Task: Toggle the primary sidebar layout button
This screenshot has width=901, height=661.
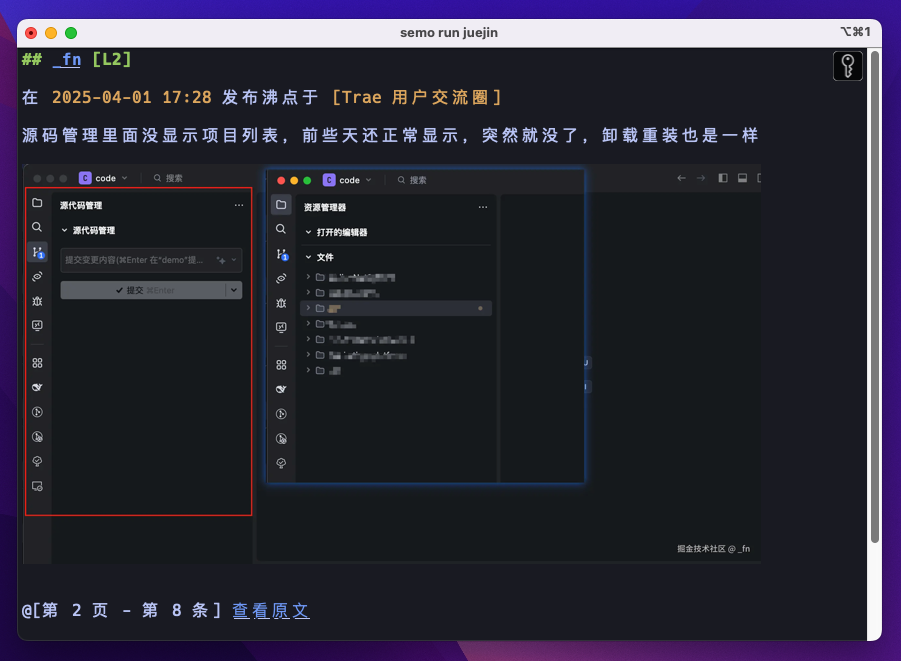Action: pyautogui.click(x=724, y=179)
